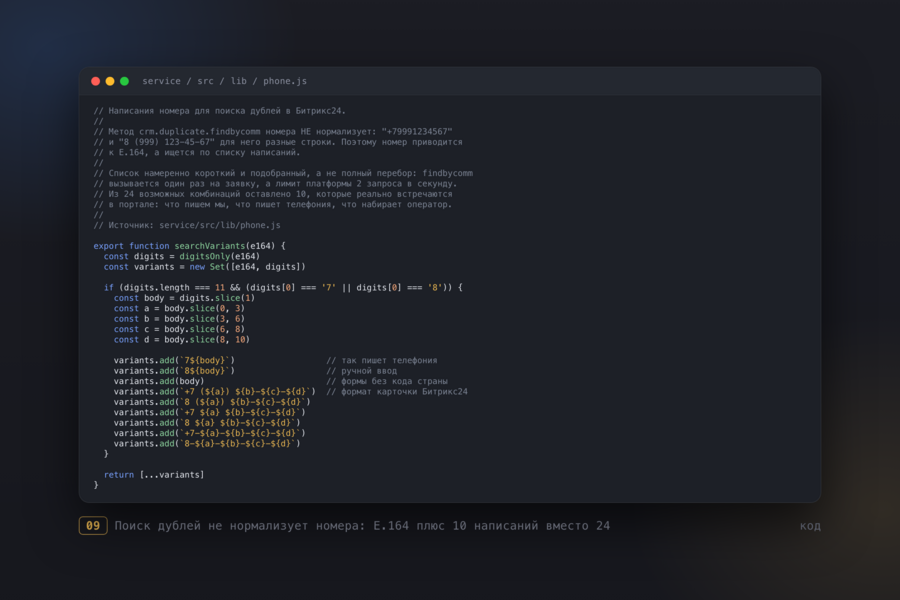The height and width of the screenshot is (600, 900).
Task: Click the line "const variants = new Set([e164, digits])"
Action: (x=204, y=266)
